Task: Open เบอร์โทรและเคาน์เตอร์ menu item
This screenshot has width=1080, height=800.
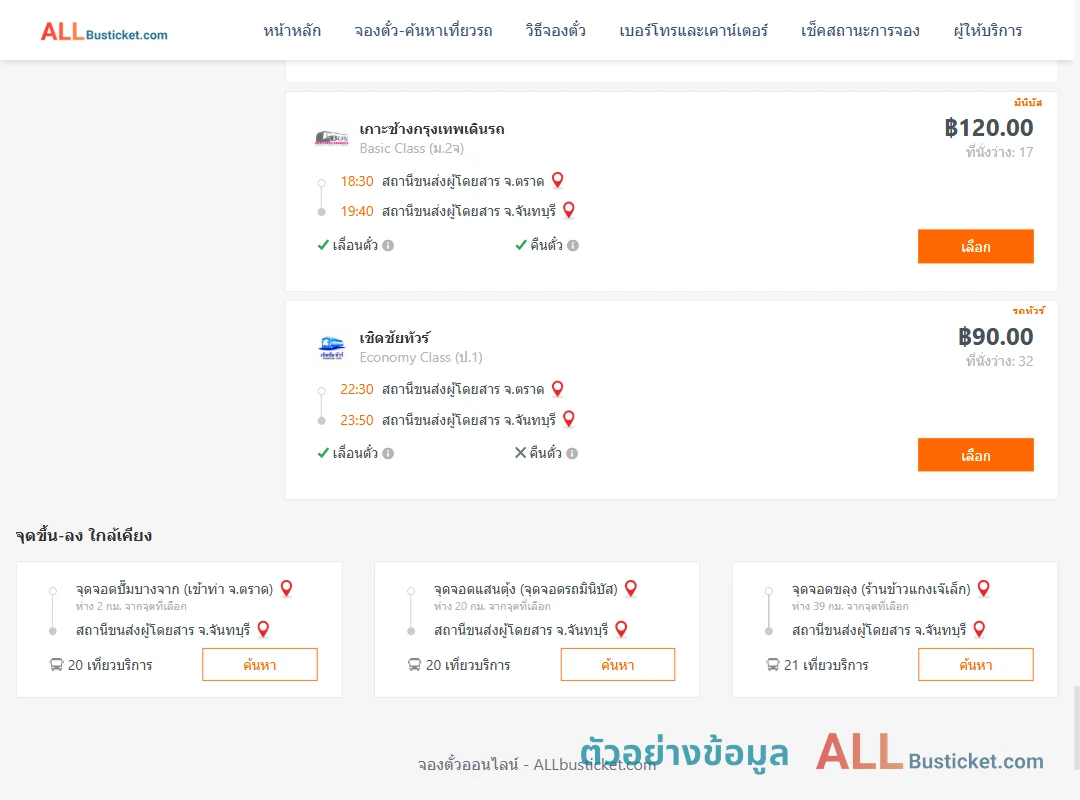Action: pos(693,31)
